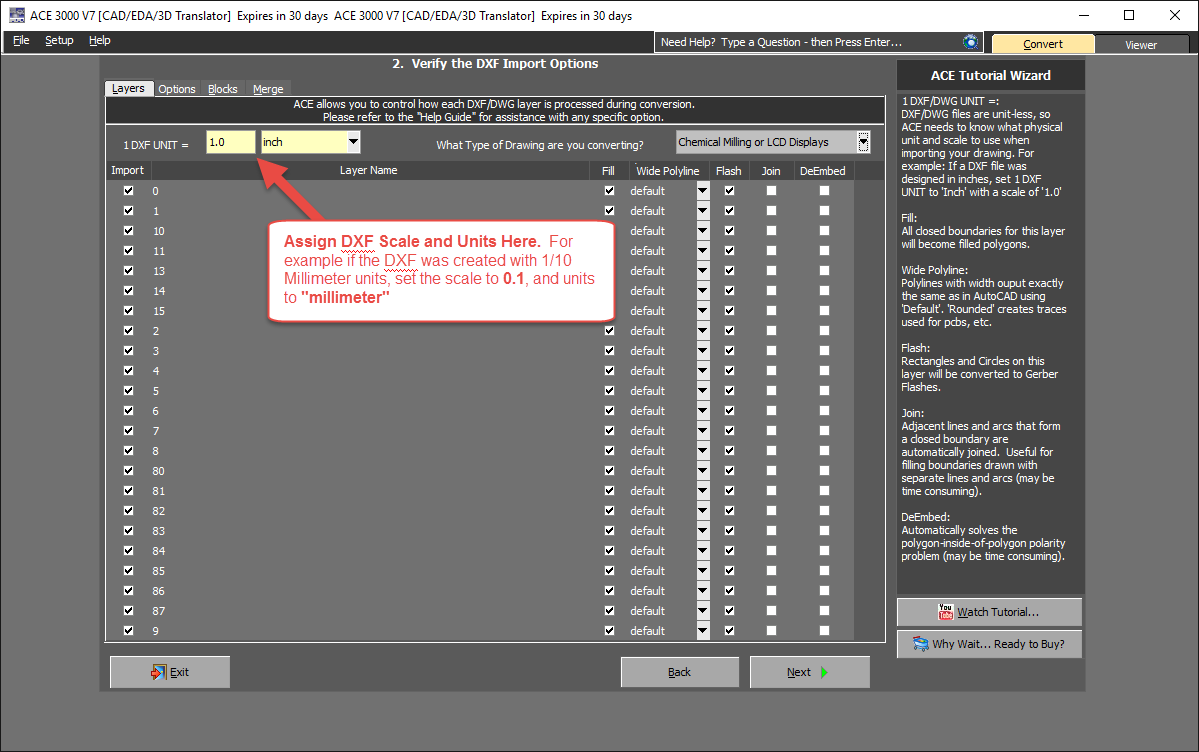This screenshot has width=1199, height=752.
Task: Toggle Fill checkbox for layer 7
Action: pyautogui.click(x=609, y=431)
